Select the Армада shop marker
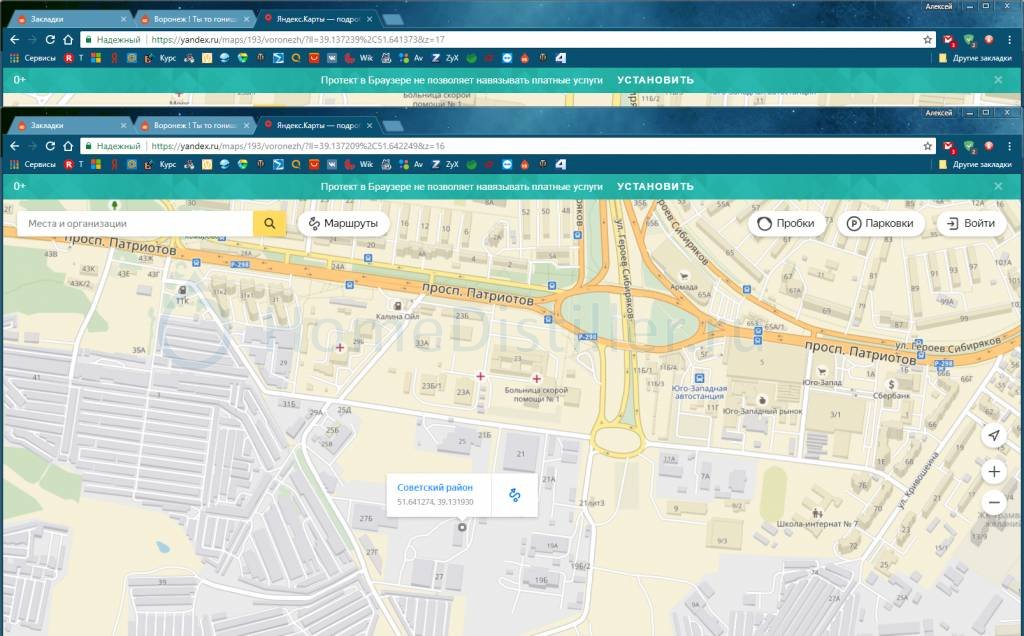The width and height of the screenshot is (1024, 636). (684, 276)
